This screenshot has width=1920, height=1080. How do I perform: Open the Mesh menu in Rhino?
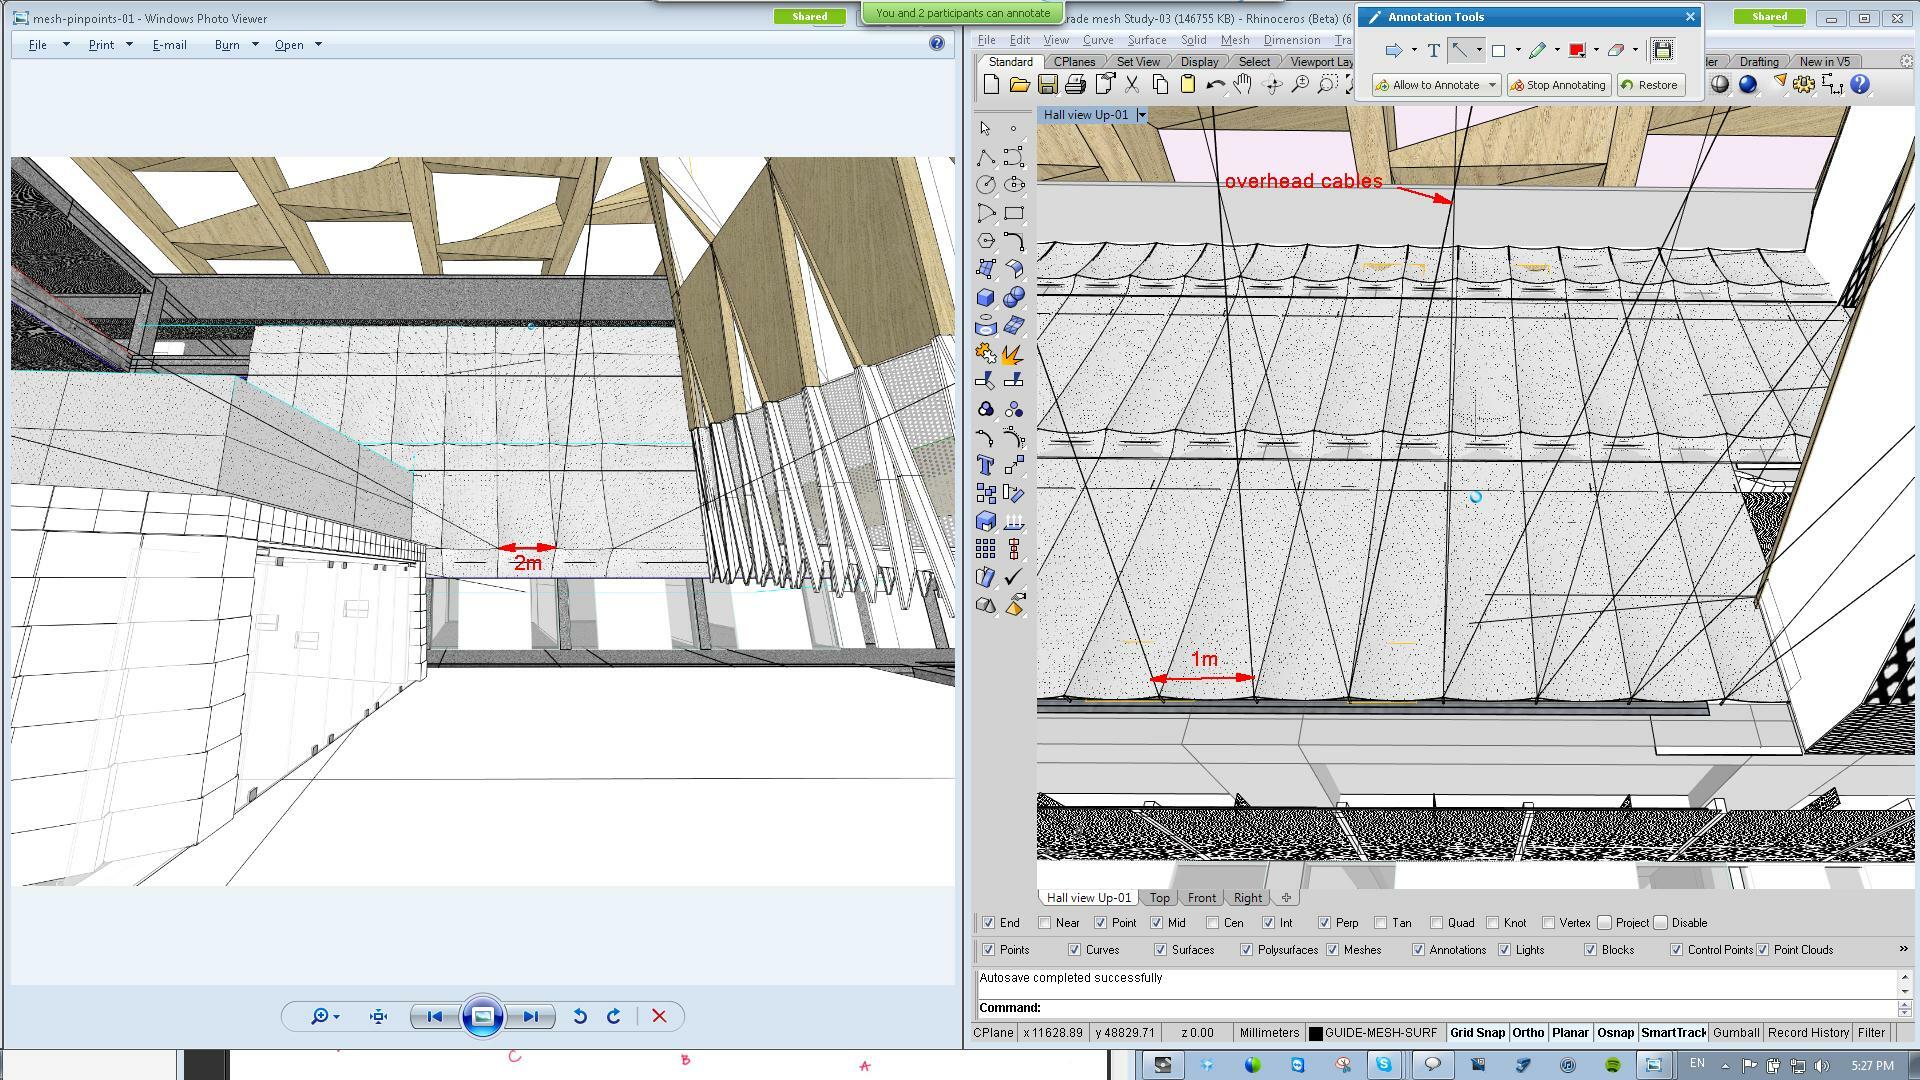click(x=1235, y=40)
